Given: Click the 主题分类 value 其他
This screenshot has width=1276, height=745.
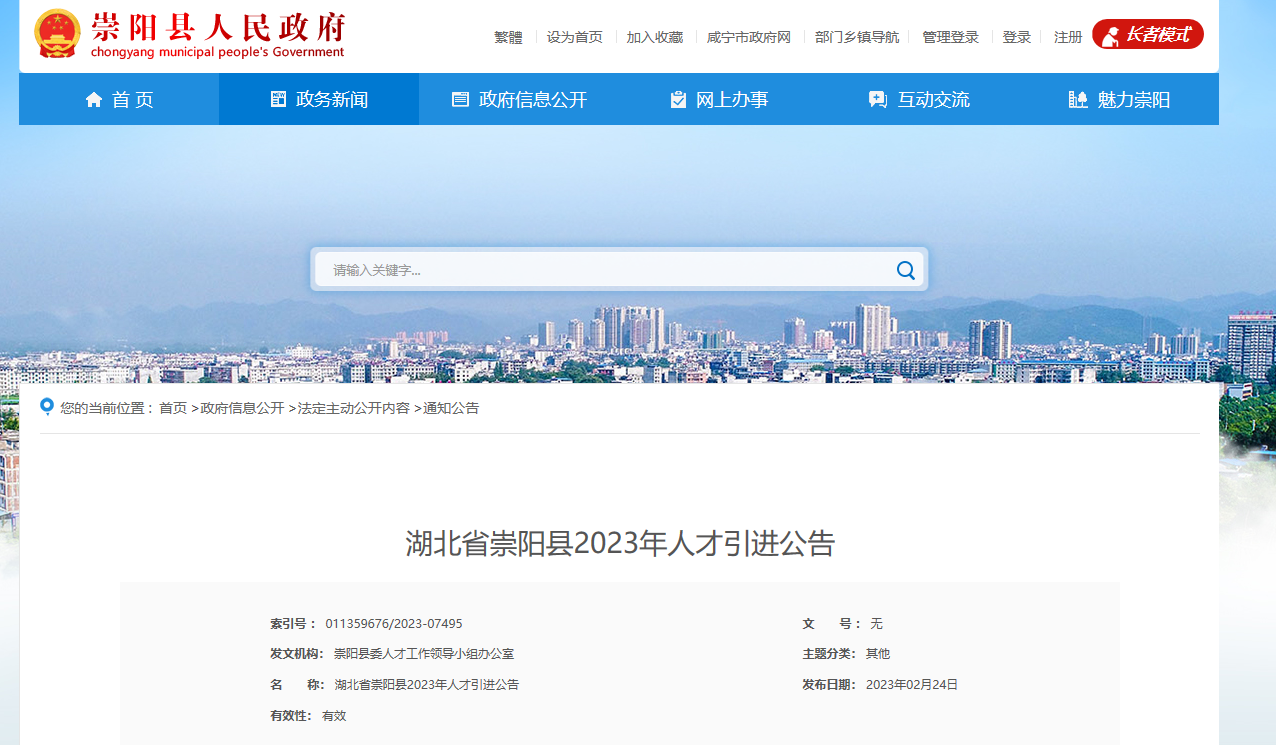Looking at the screenshot, I should pos(878,654).
